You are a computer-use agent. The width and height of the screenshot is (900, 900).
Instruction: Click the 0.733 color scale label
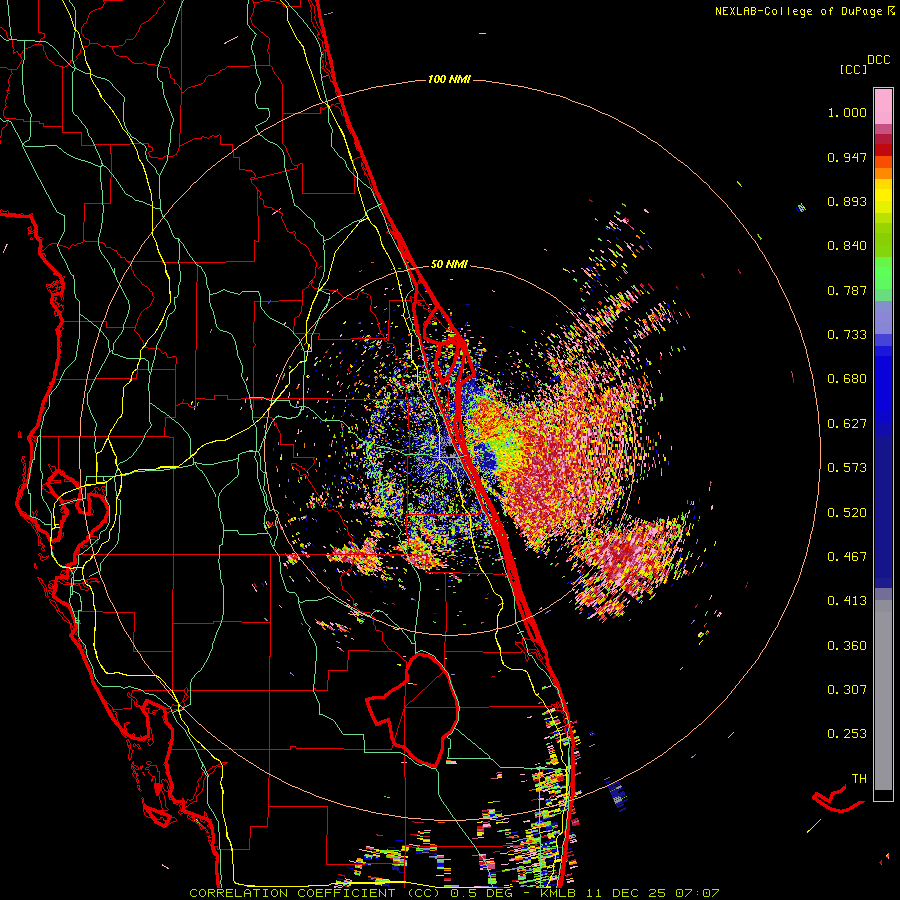[847, 335]
